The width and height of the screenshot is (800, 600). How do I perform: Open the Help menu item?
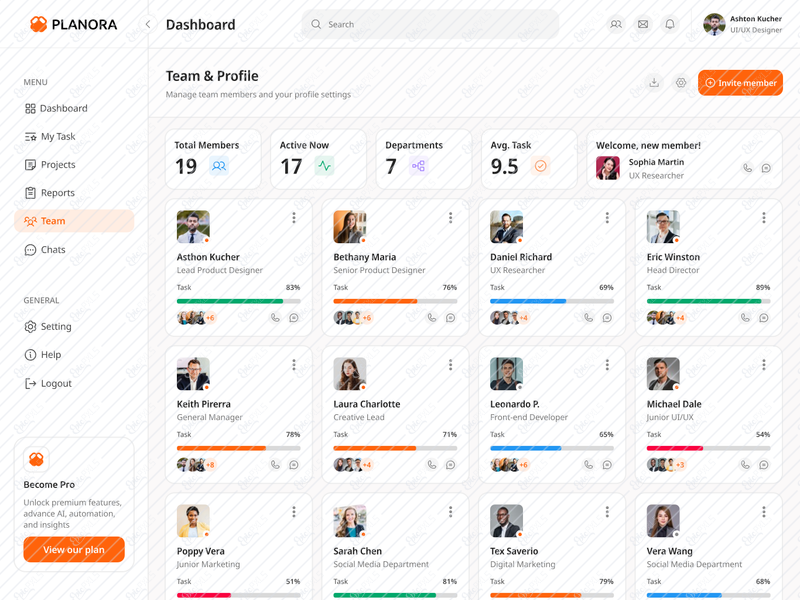74,355
